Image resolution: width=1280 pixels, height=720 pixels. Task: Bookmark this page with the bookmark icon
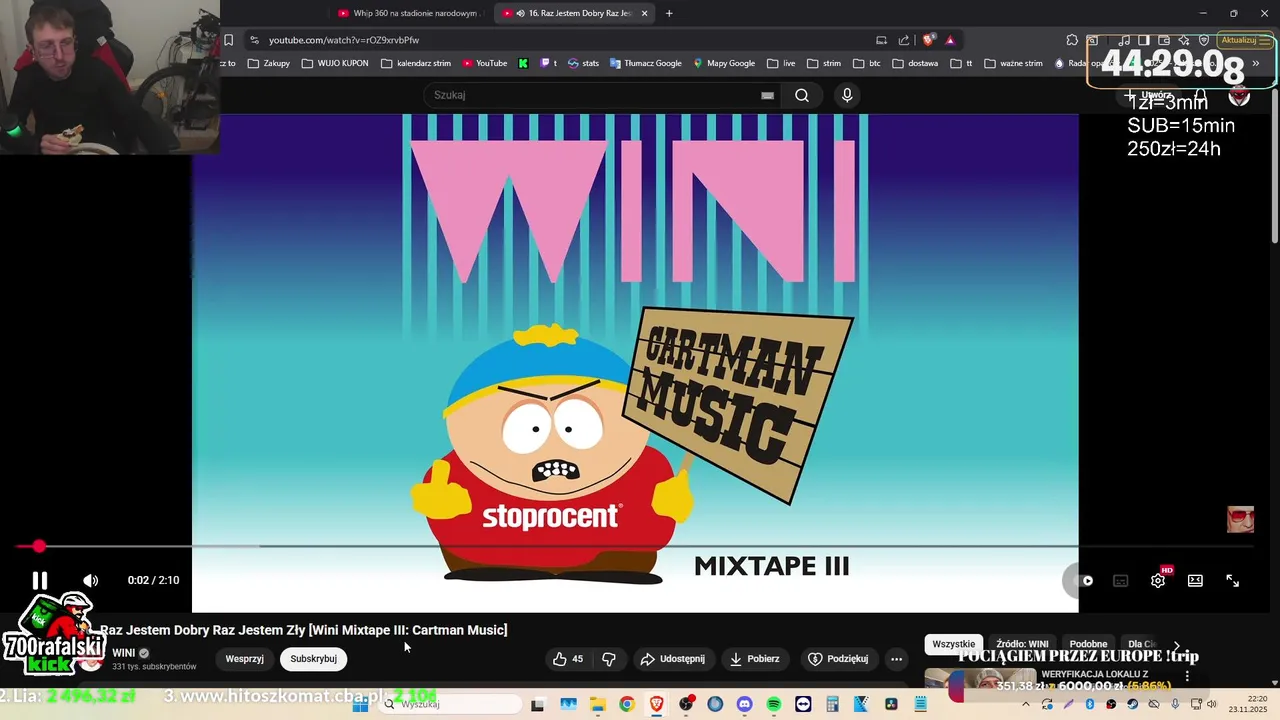point(228,40)
